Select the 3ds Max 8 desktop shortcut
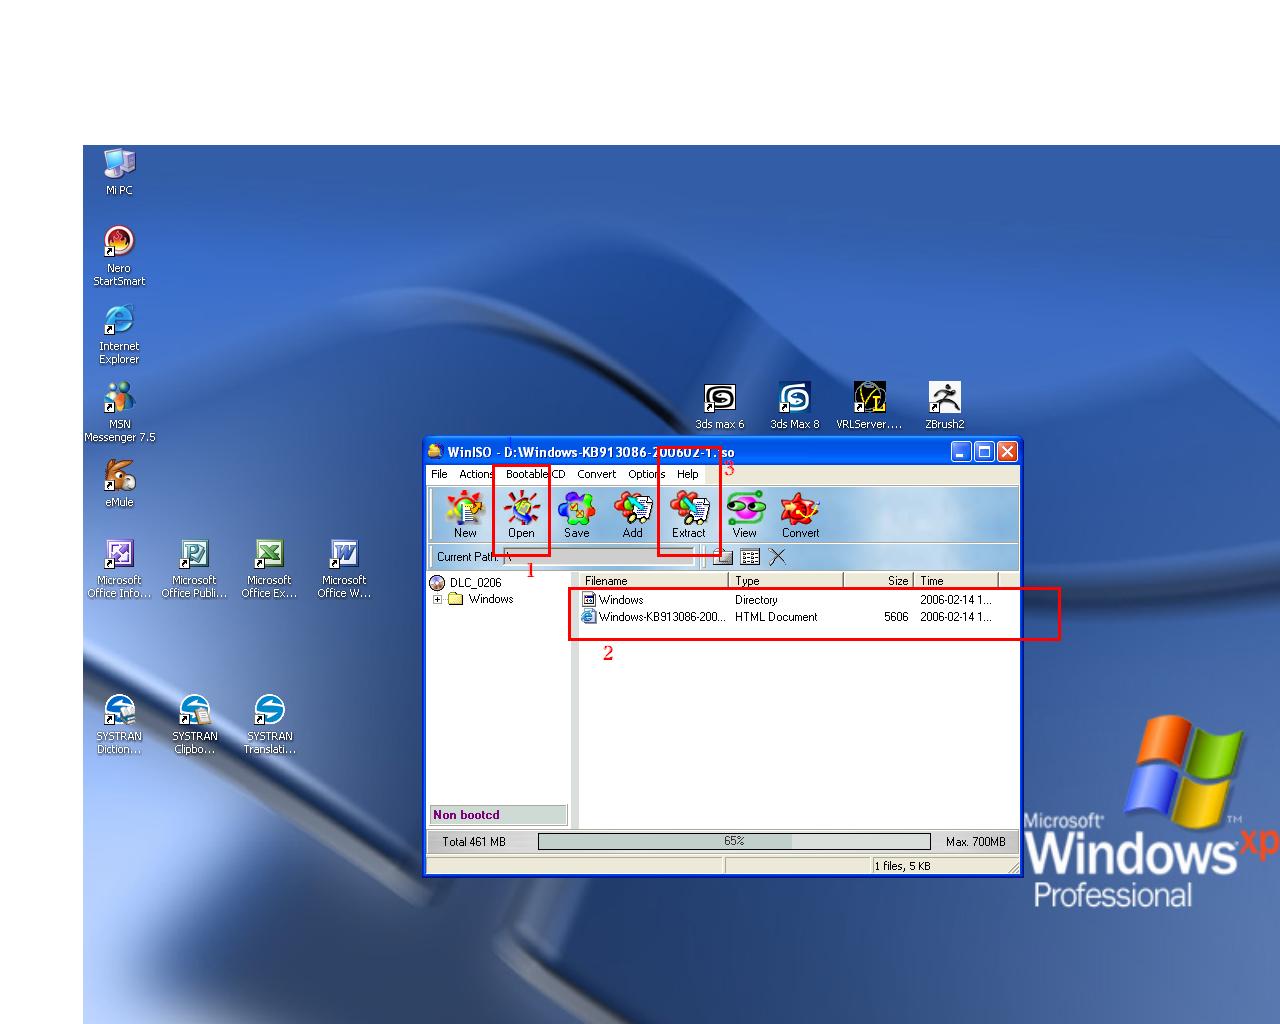This screenshot has height=1024, width=1280. [x=795, y=406]
